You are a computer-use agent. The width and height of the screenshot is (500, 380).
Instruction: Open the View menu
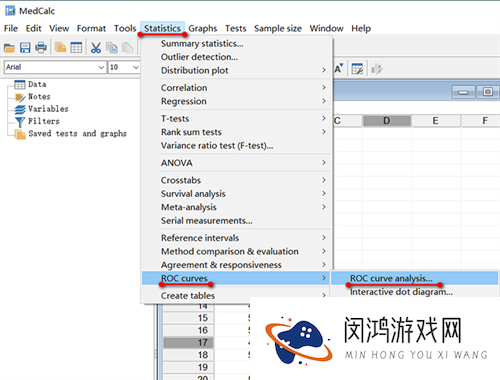(59, 28)
